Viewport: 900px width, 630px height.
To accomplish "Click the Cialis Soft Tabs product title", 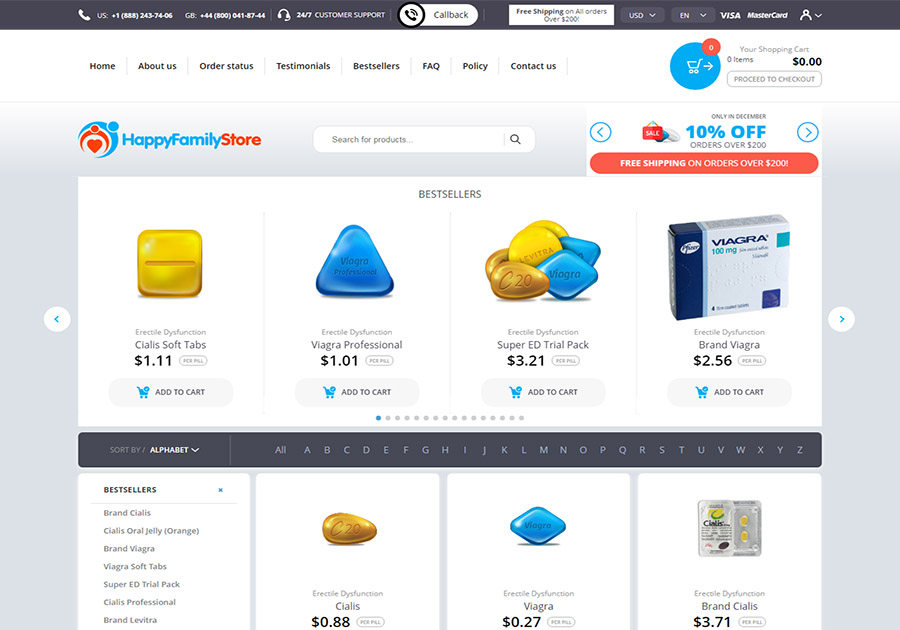I will coord(170,345).
